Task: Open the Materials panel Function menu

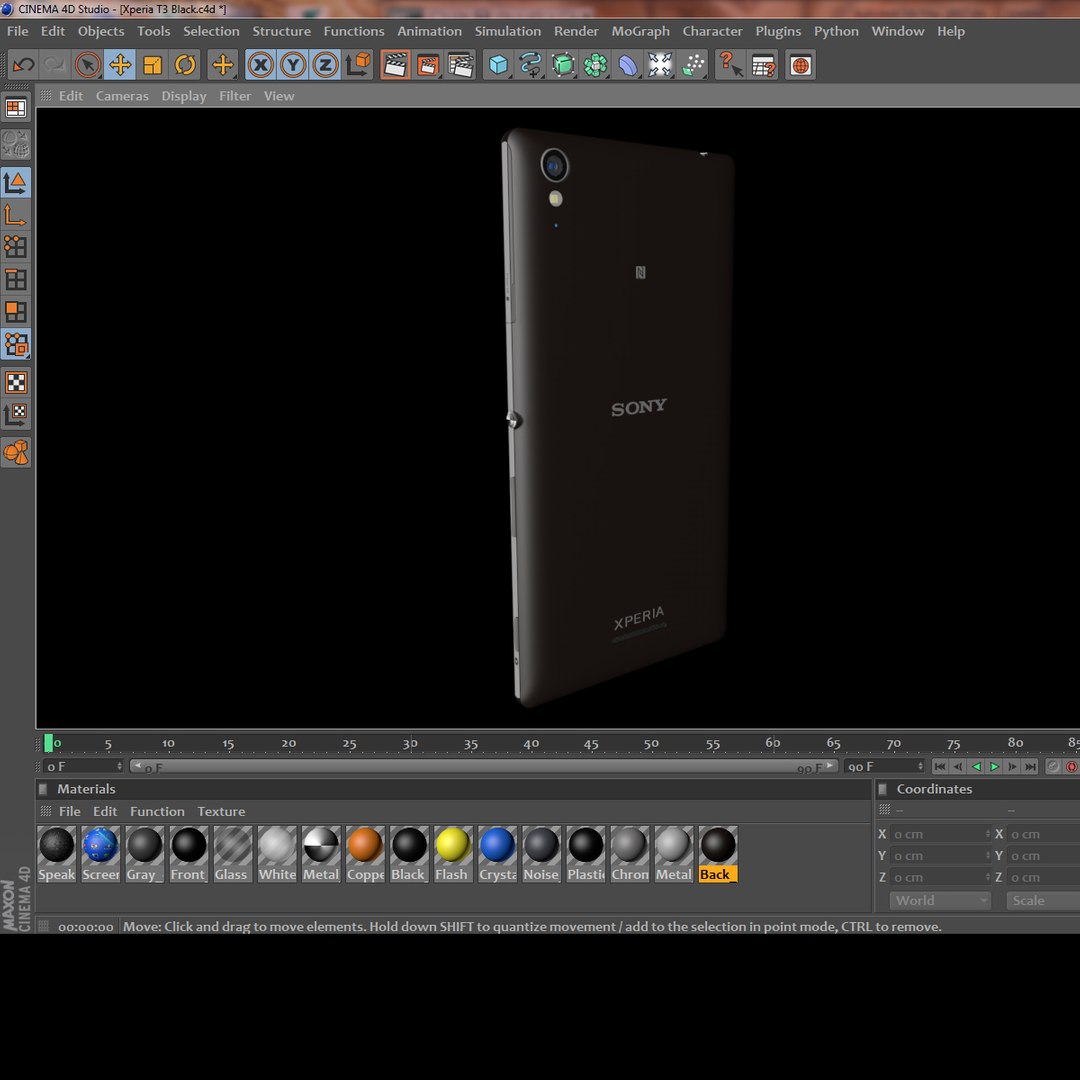Action: [x=157, y=811]
